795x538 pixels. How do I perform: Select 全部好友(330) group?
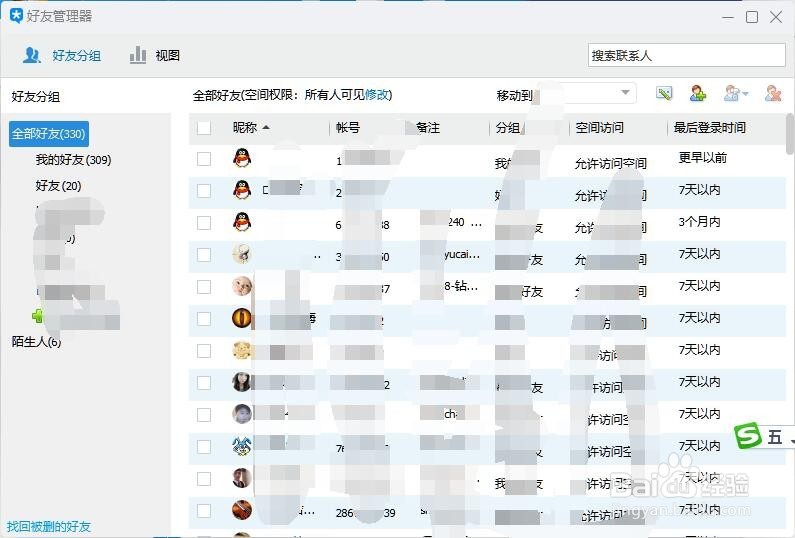[49, 134]
